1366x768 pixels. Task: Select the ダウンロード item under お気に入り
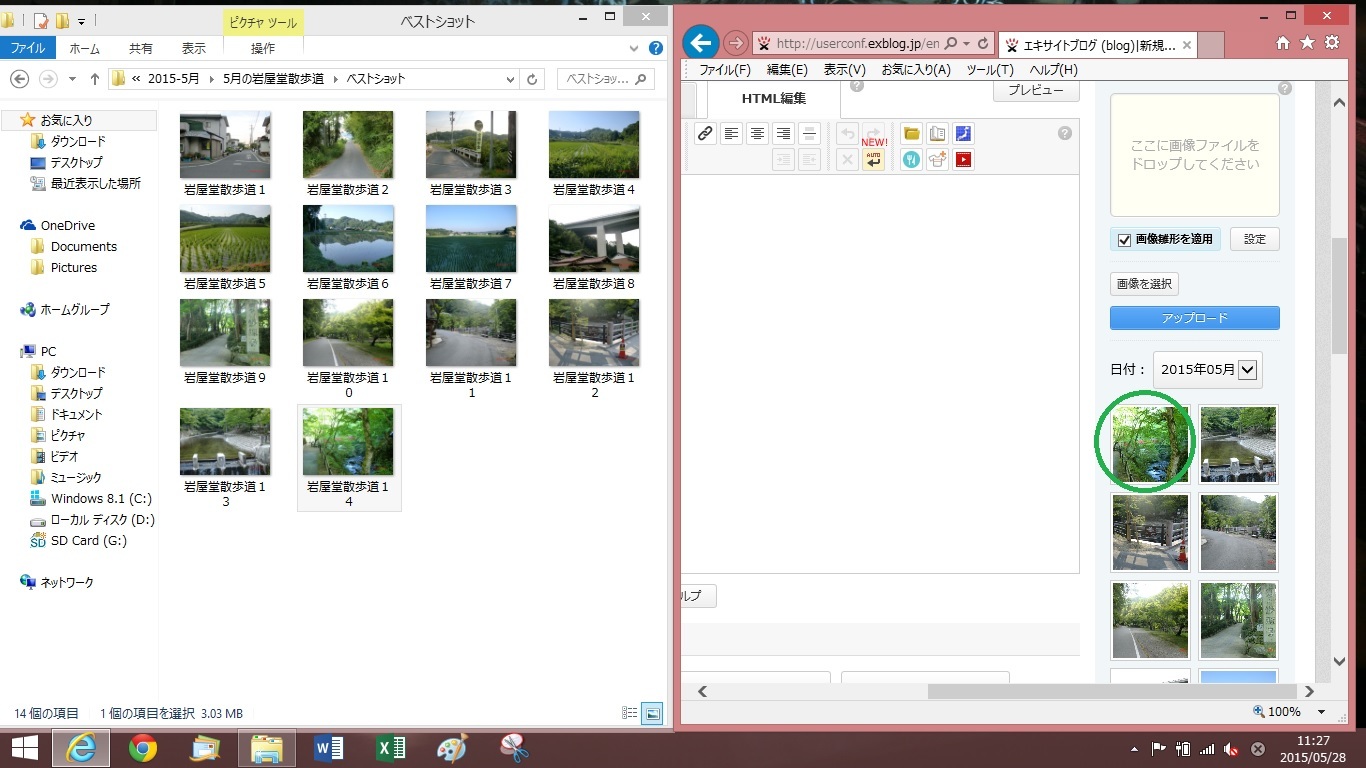pyautogui.click(x=78, y=141)
